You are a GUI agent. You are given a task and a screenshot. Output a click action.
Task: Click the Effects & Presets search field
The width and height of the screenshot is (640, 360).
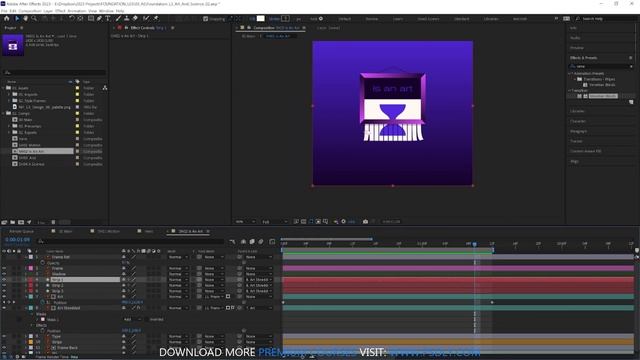click(601, 66)
